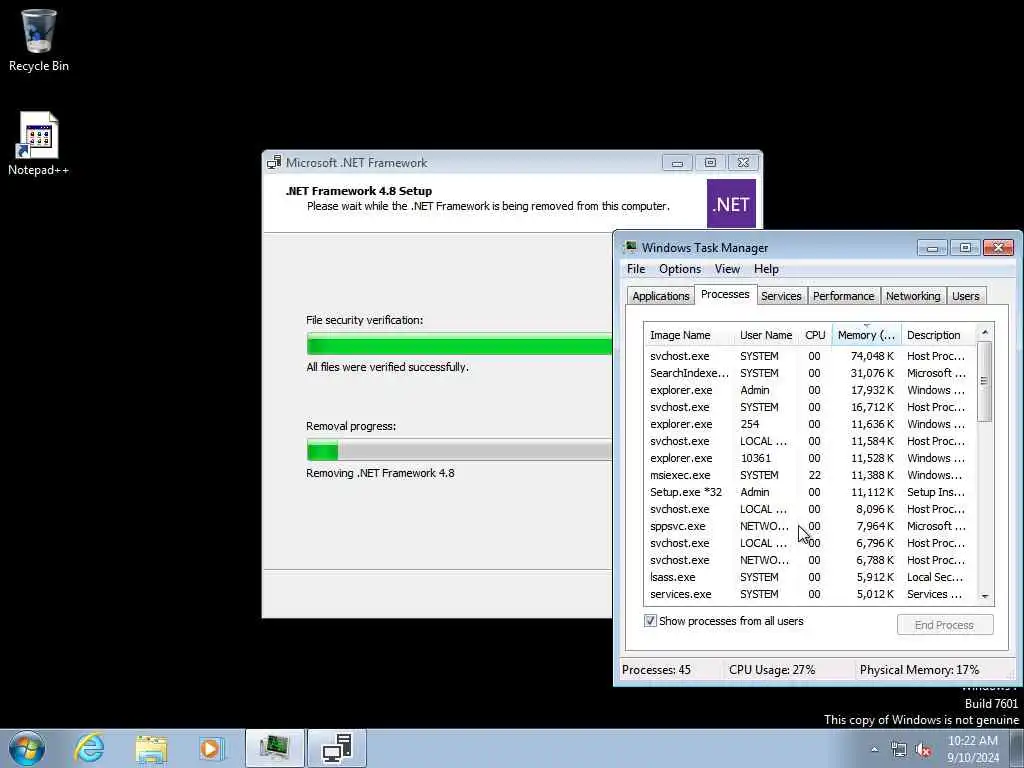Screen dimensions: 1024x768
Task: Select the sppsvc.exe process row
Action: point(809,526)
